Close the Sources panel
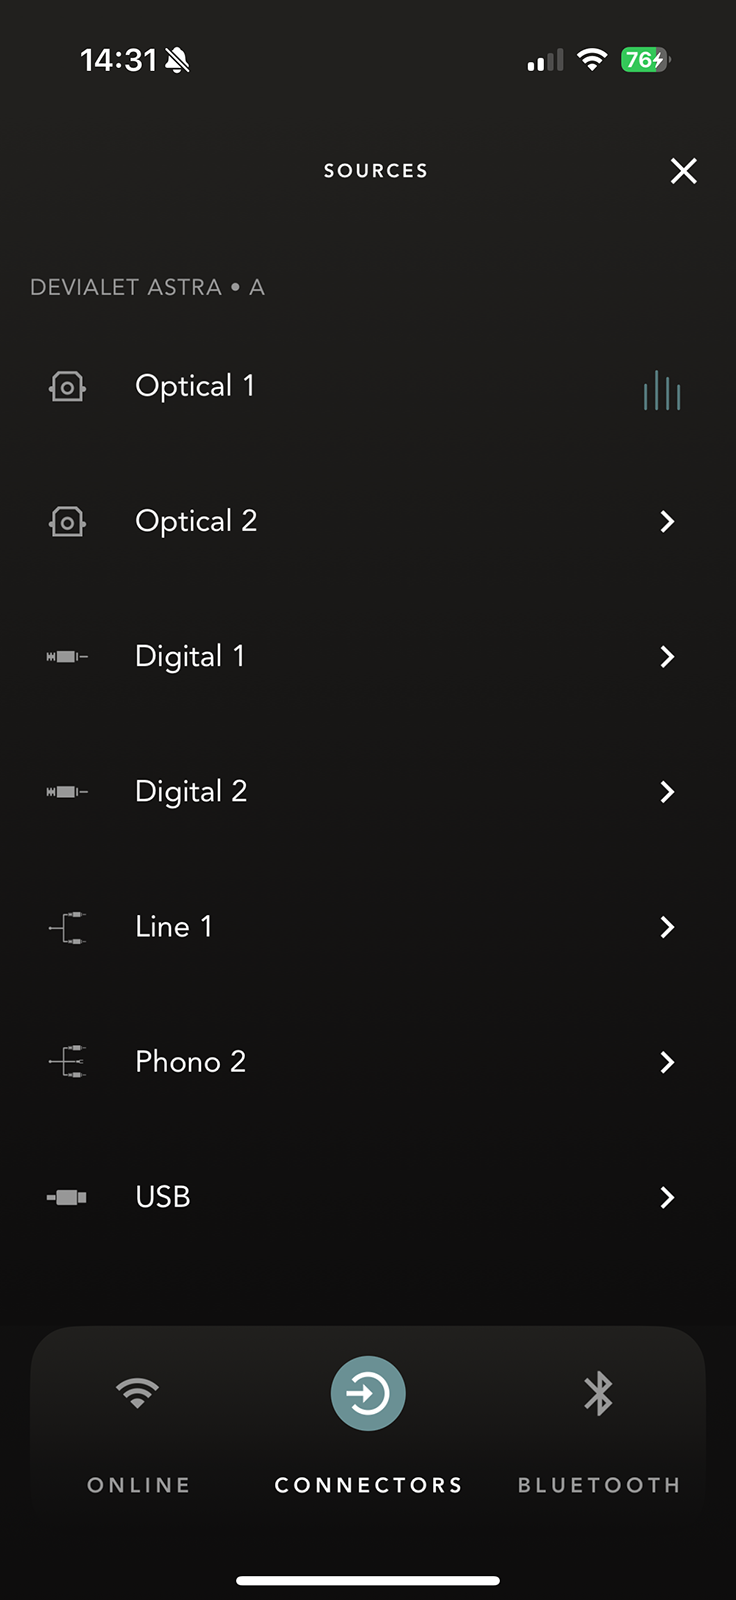This screenshot has width=736, height=1600. click(x=684, y=171)
